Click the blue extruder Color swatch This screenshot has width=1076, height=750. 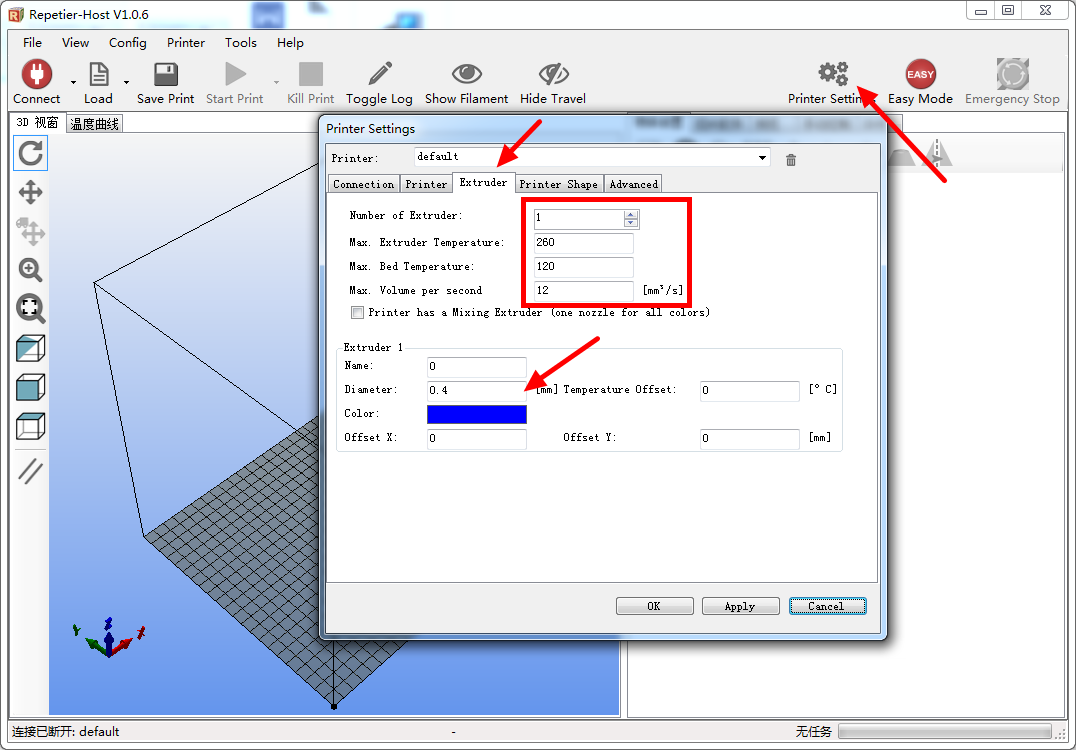[x=477, y=414]
